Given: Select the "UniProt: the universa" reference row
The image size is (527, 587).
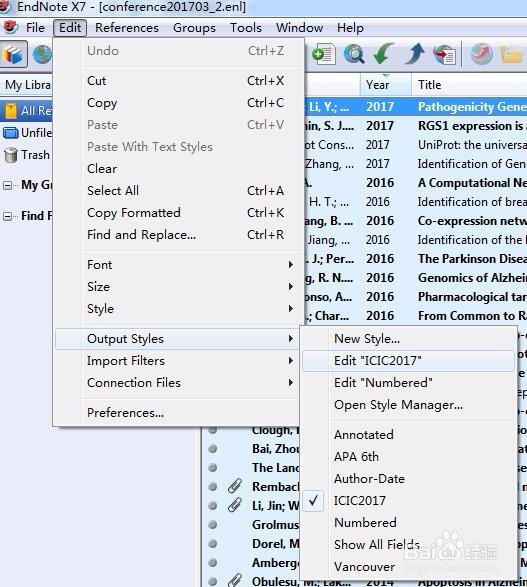Looking at the screenshot, I should pyautogui.click(x=416, y=145).
